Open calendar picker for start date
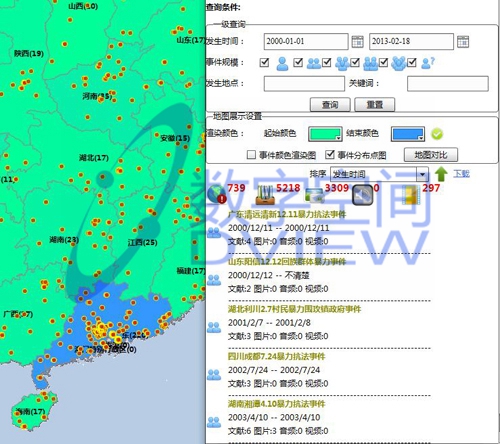This screenshot has width=500, height=444. (357, 42)
